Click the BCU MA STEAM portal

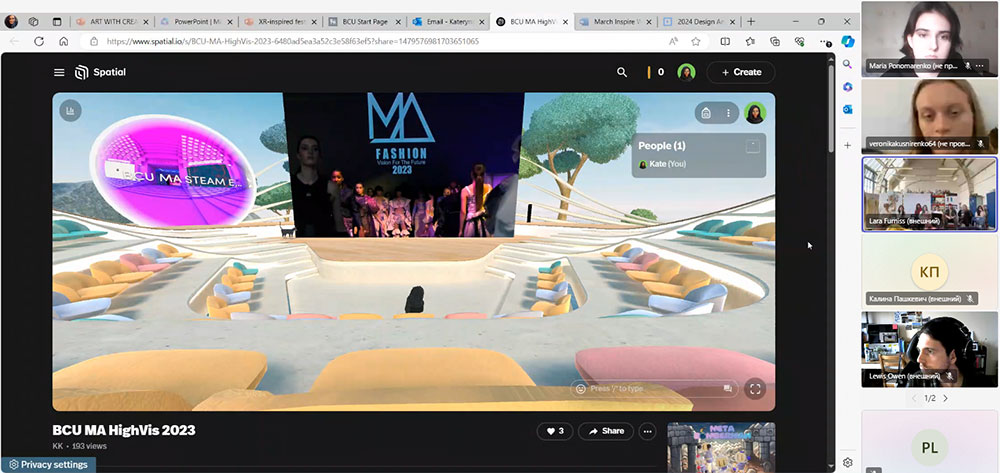pos(172,171)
